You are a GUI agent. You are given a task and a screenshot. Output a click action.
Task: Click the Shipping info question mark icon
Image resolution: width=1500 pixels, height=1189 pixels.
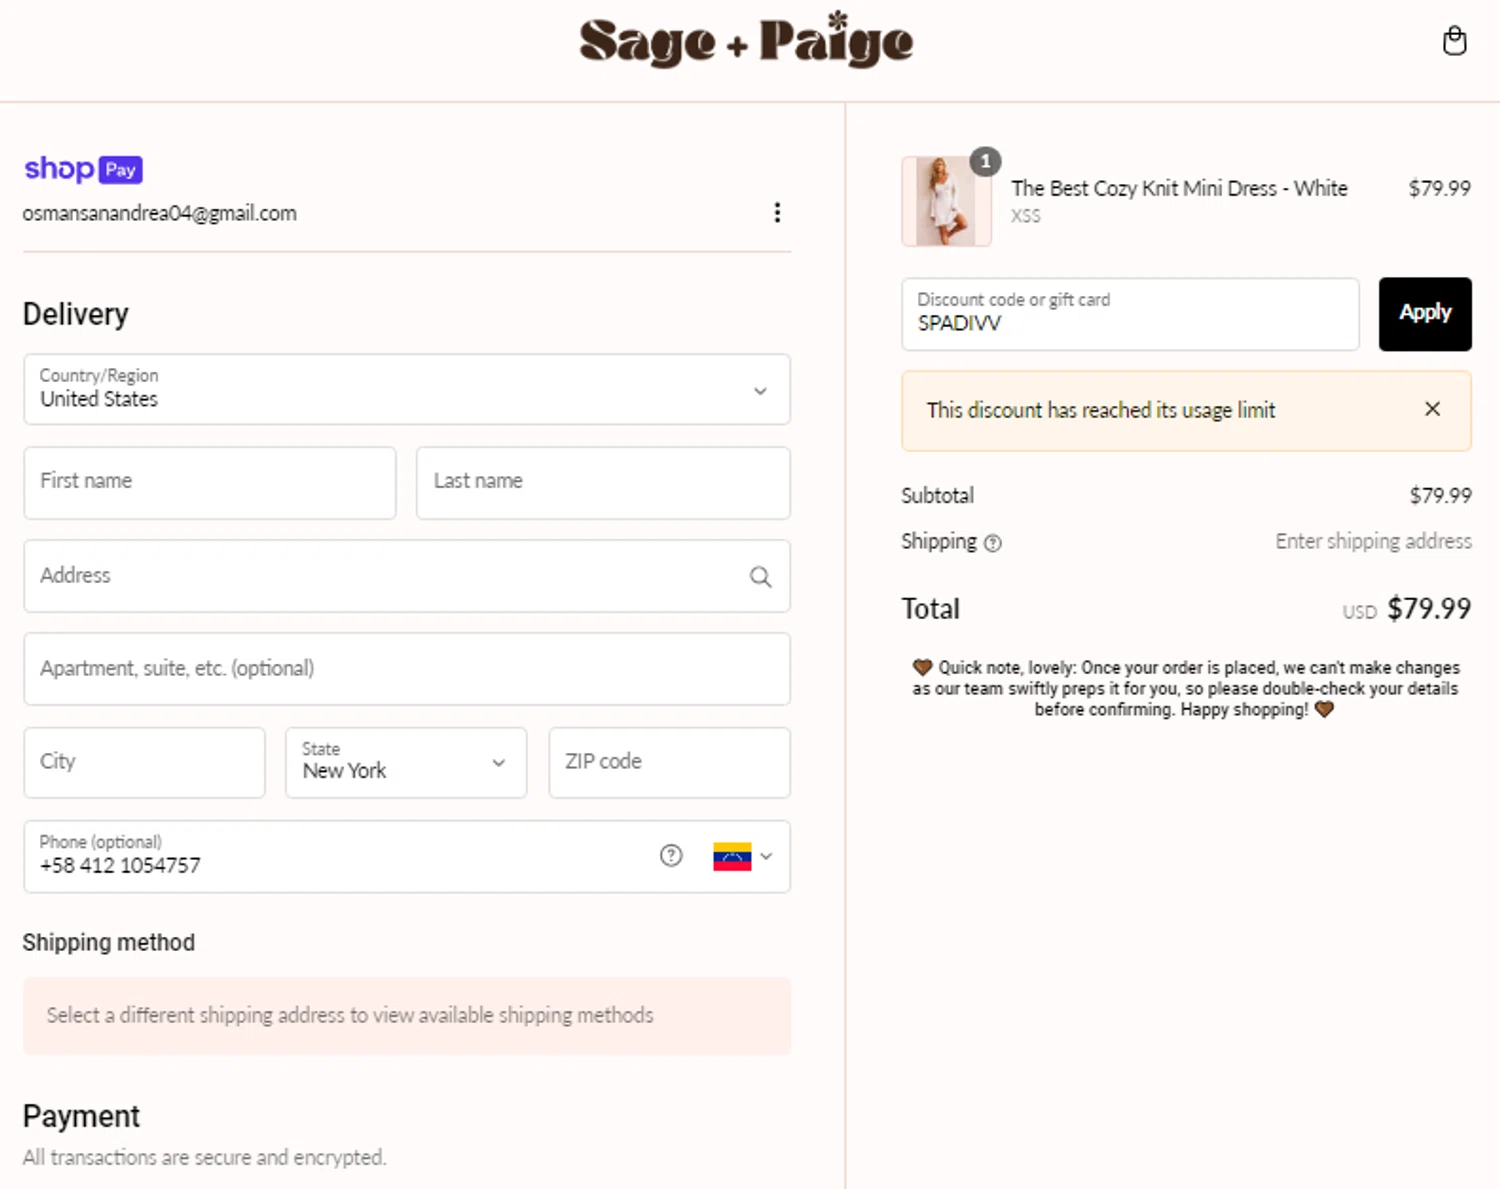pyautogui.click(x=992, y=543)
